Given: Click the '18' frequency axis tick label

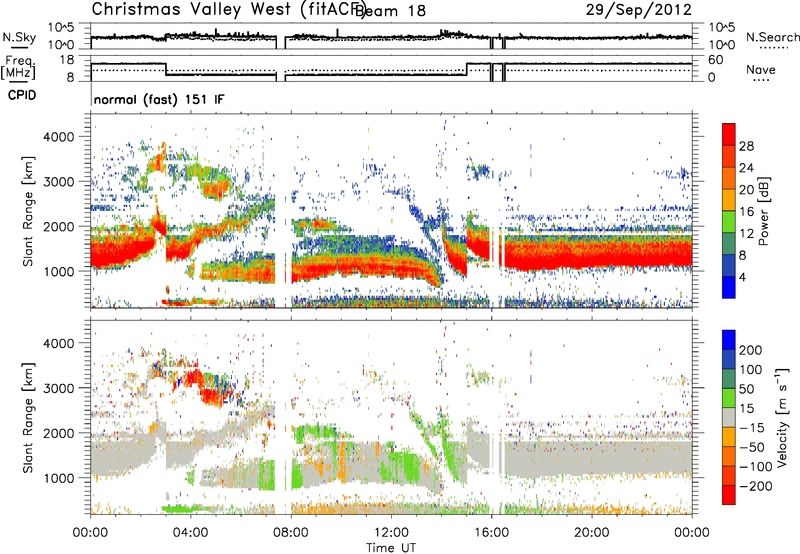Looking at the screenshot, I should tap(67, 60).
